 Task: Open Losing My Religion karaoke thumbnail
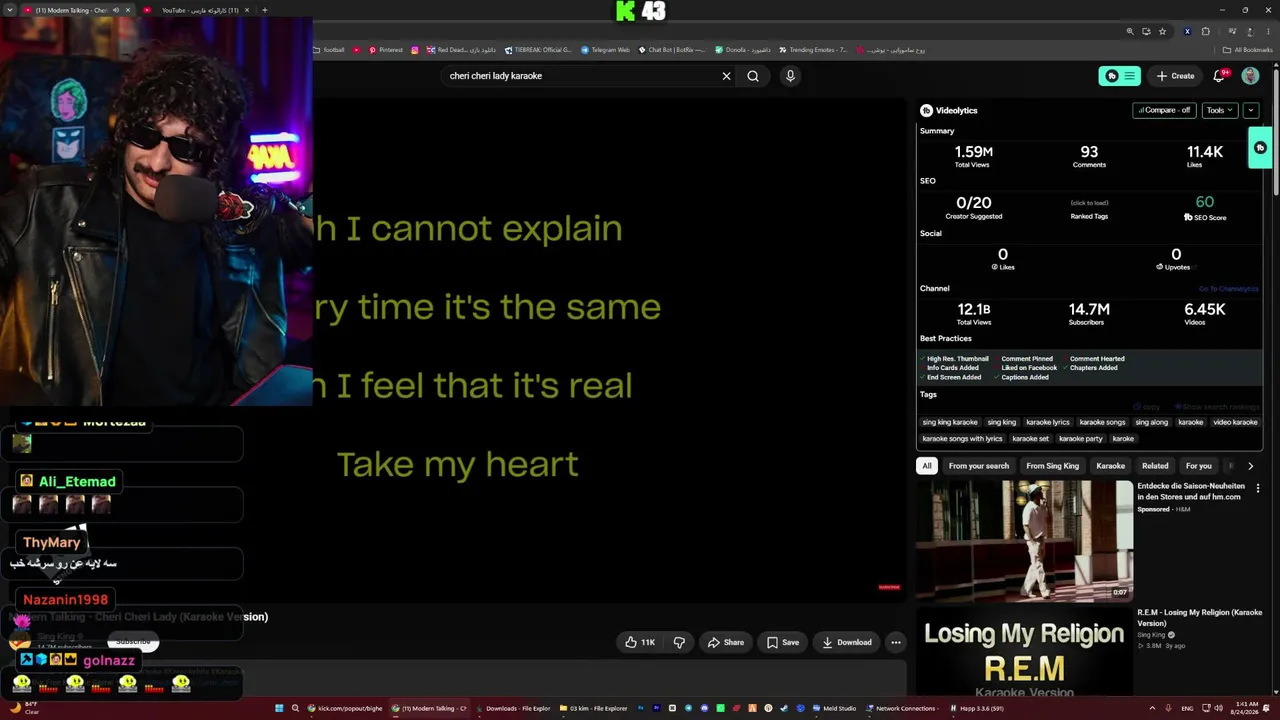click(x=1024, y=652)
